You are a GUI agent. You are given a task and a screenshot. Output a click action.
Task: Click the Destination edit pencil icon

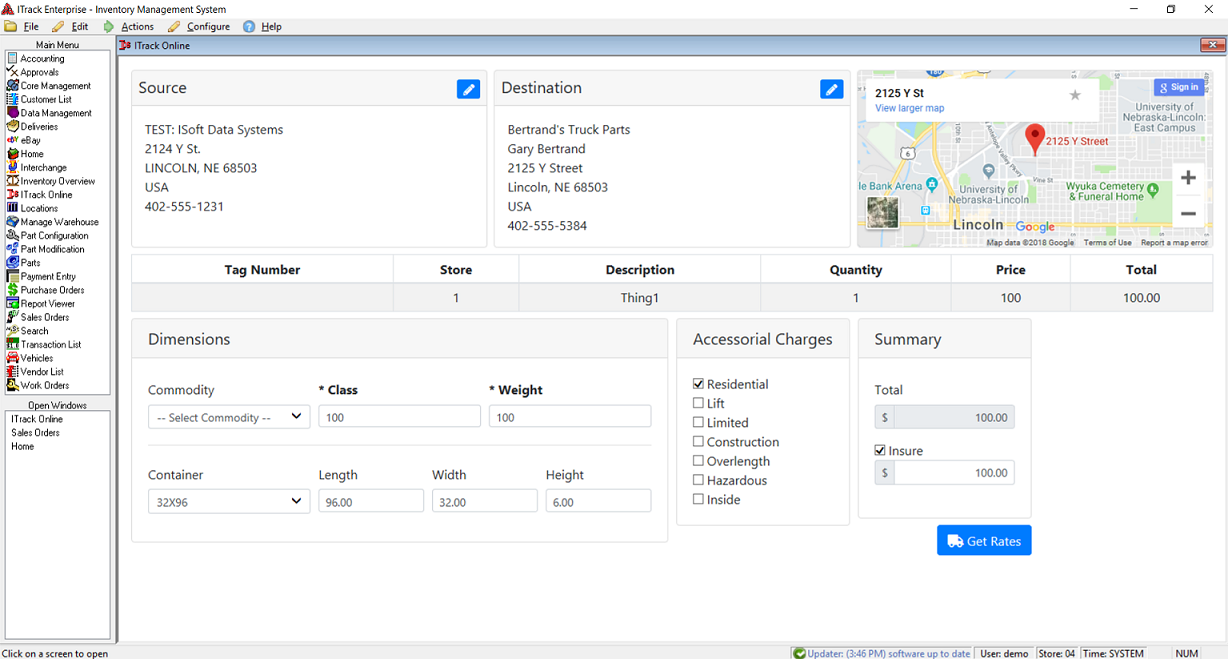[831, 89]
